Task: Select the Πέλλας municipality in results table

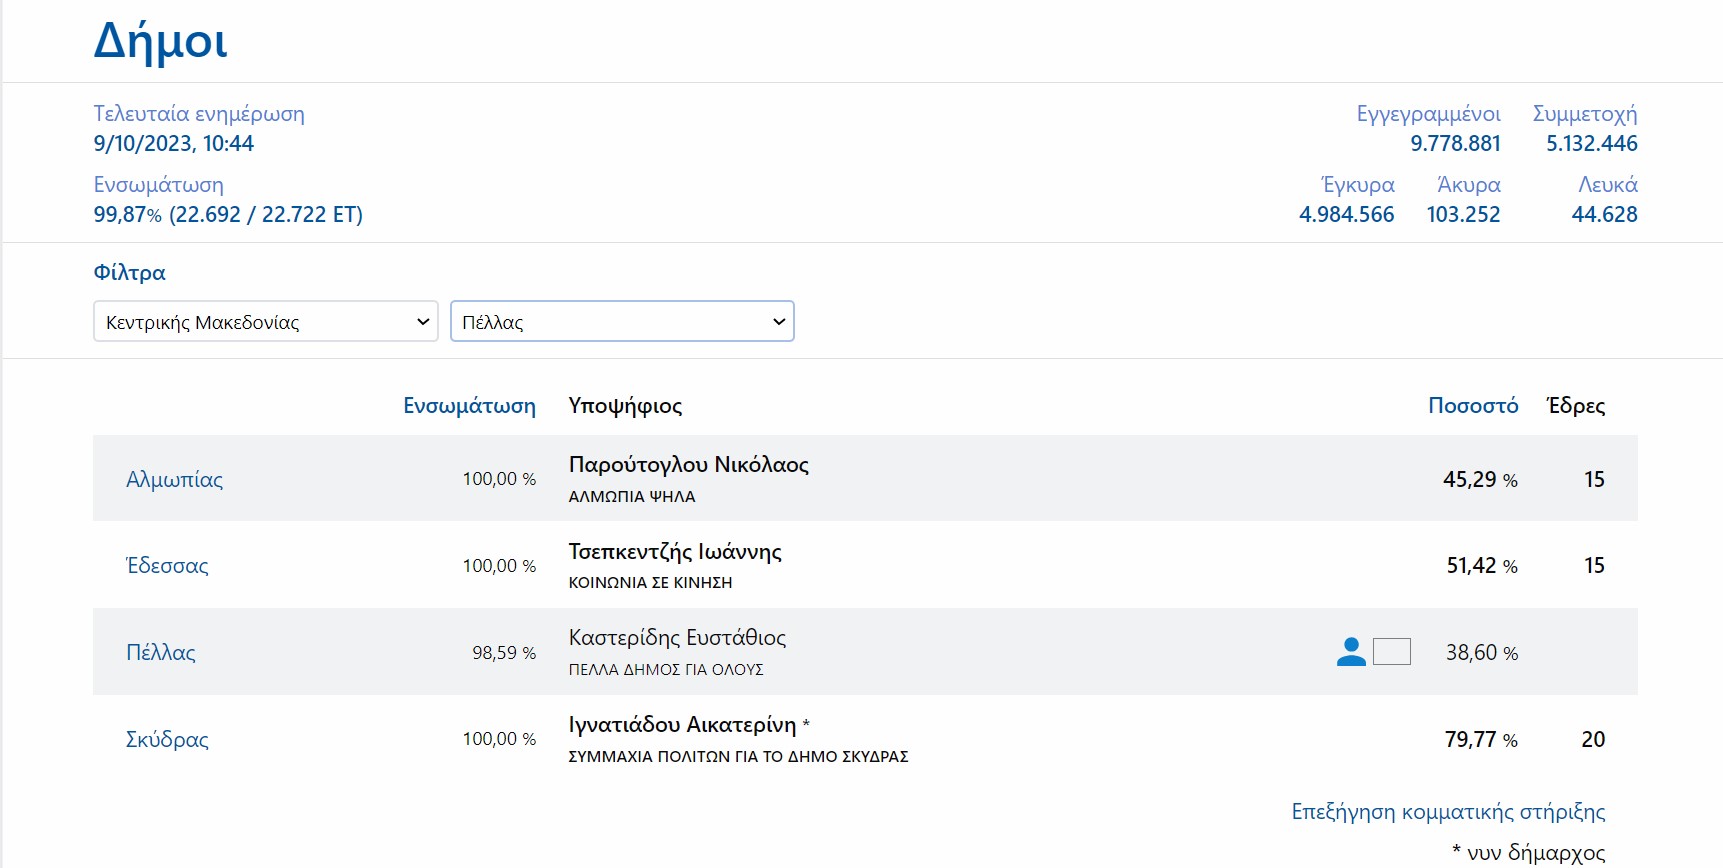Action: 160,653
